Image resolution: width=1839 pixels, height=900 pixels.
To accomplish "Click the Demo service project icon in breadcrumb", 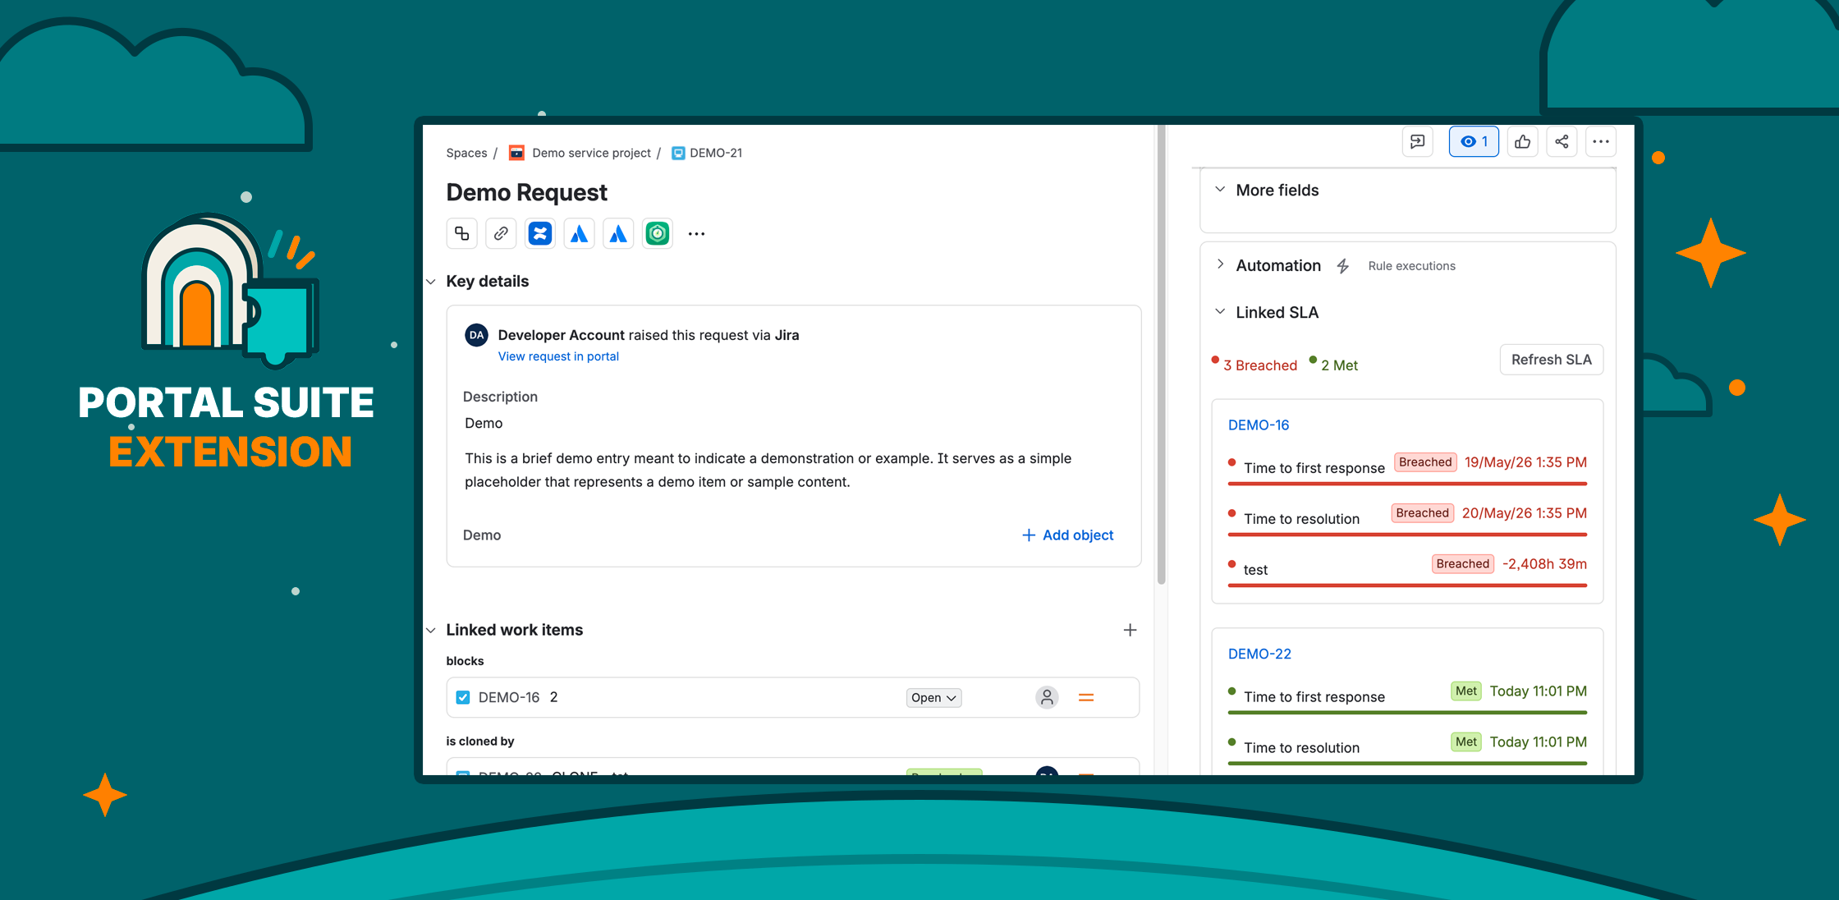I will click(x=516, y=153).
